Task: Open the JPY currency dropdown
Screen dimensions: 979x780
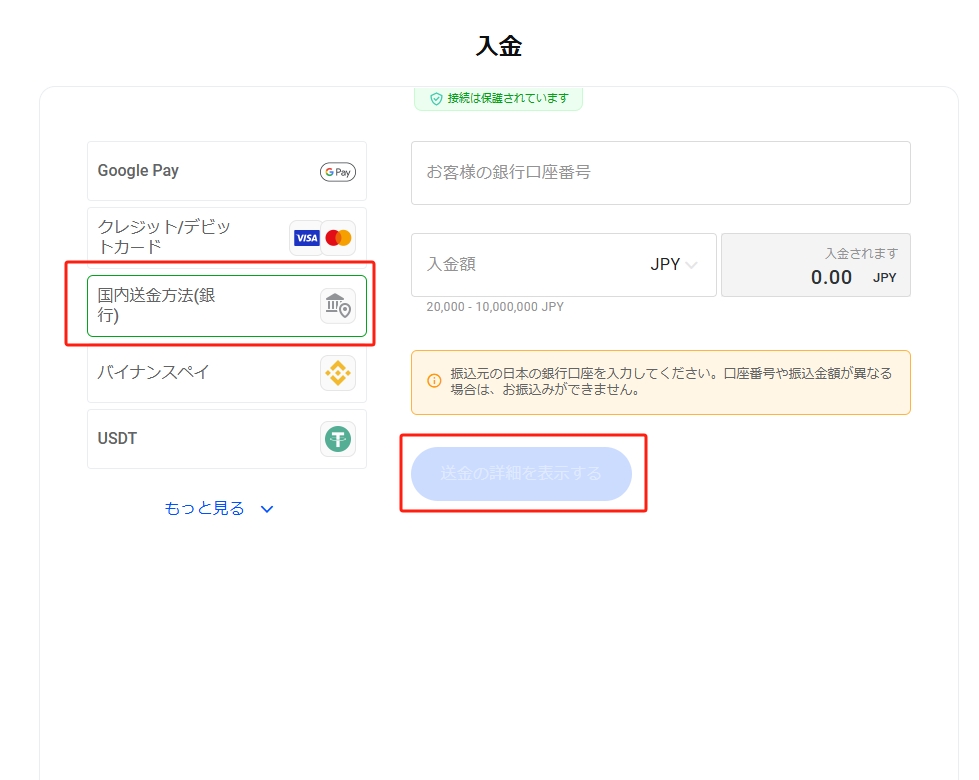Action: click(x=674, y=265)
